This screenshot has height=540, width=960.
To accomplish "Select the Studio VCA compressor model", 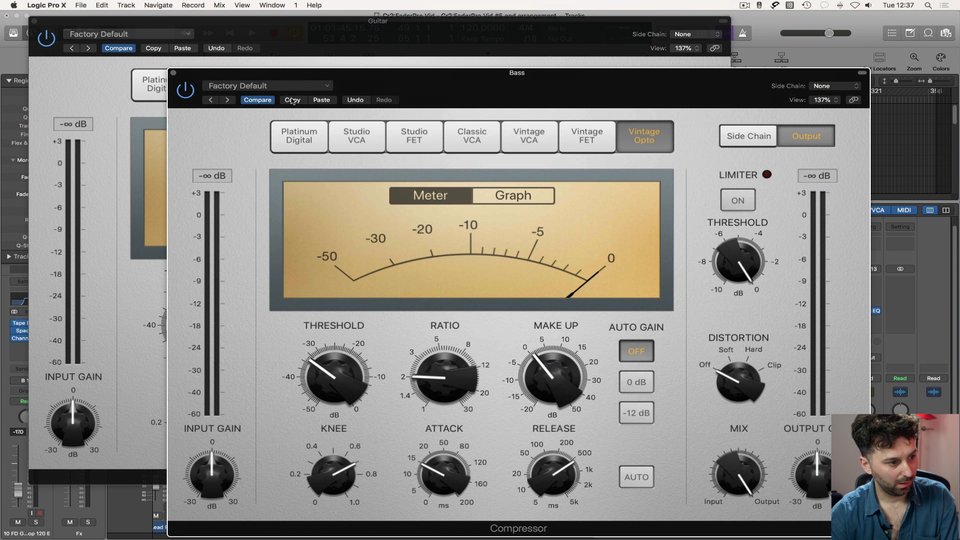I will tap(356, 136).
